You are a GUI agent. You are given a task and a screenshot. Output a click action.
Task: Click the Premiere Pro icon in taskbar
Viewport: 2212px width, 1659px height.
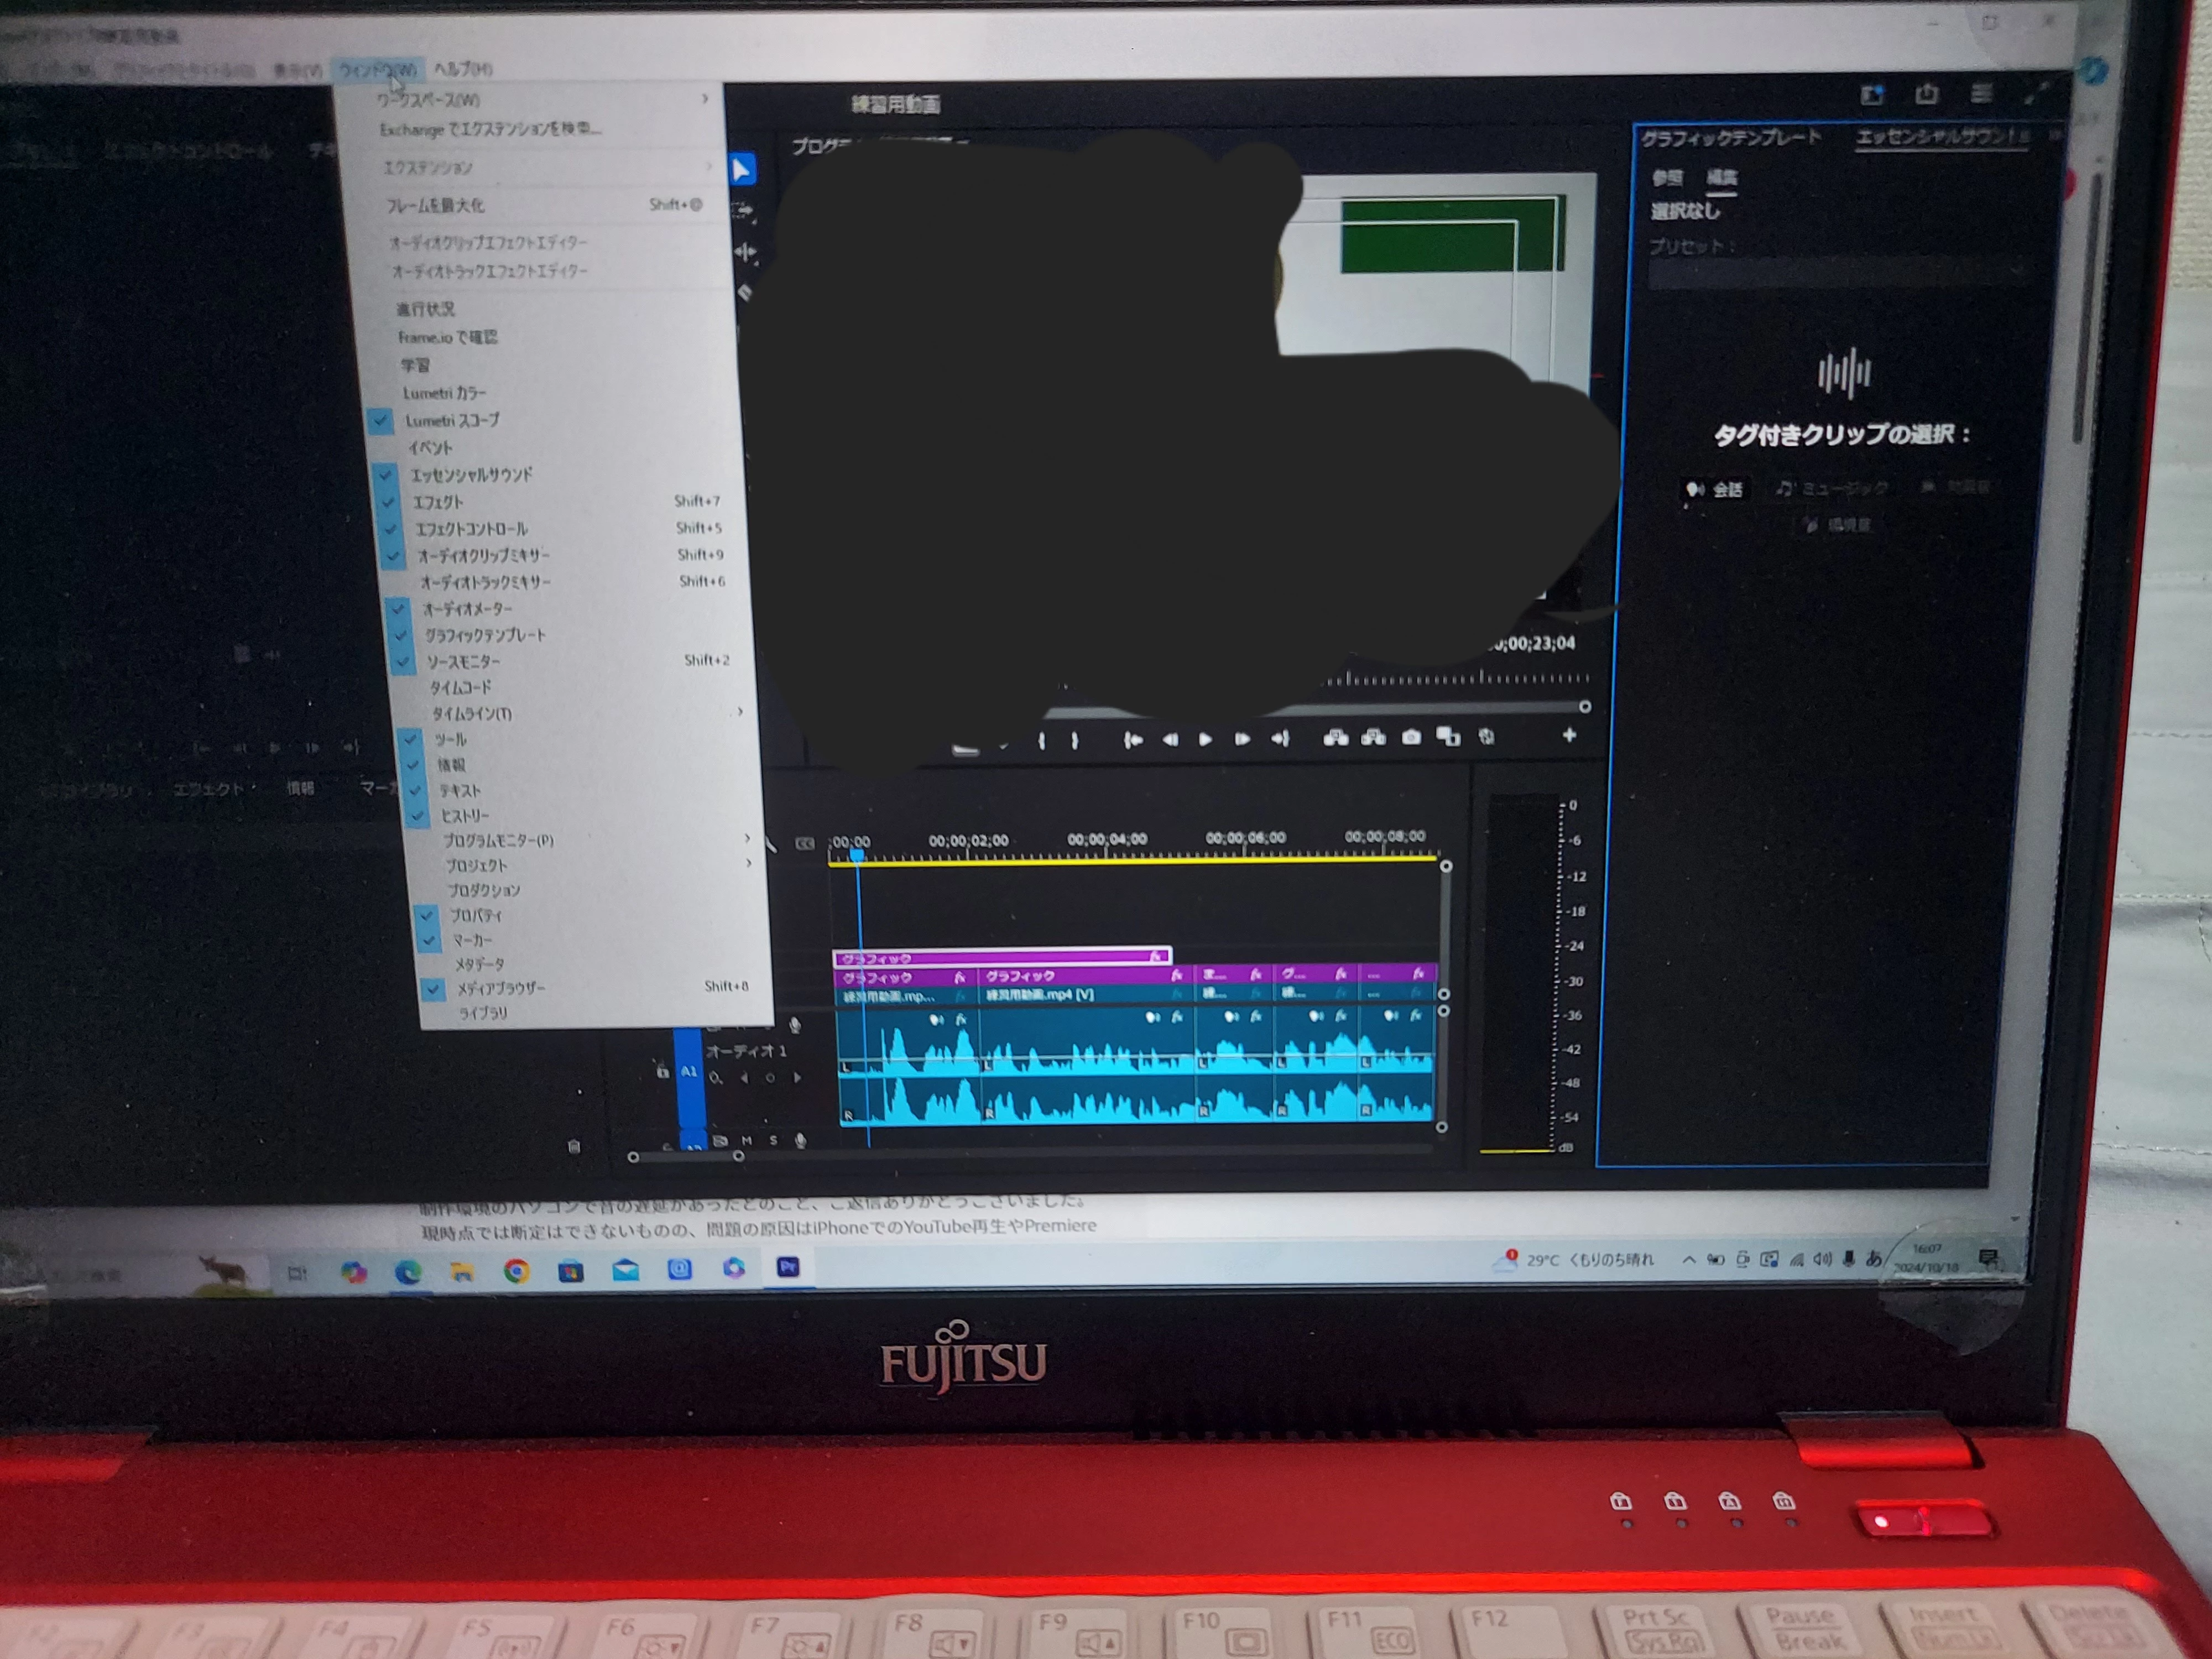(788, 1267)
